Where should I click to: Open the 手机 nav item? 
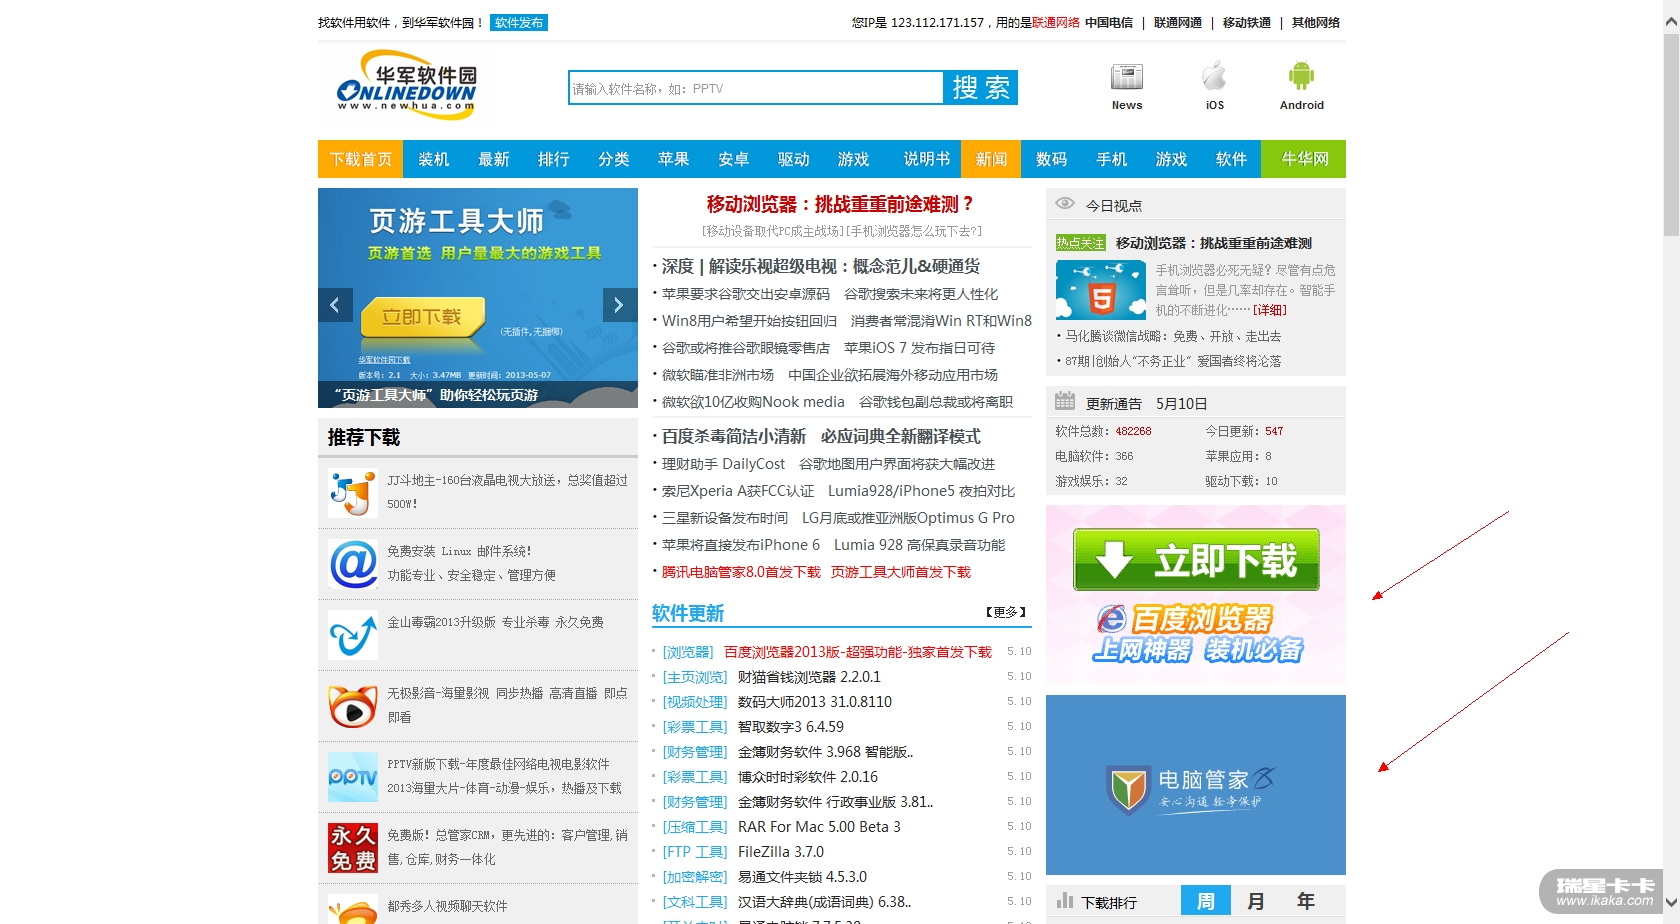1112,159
